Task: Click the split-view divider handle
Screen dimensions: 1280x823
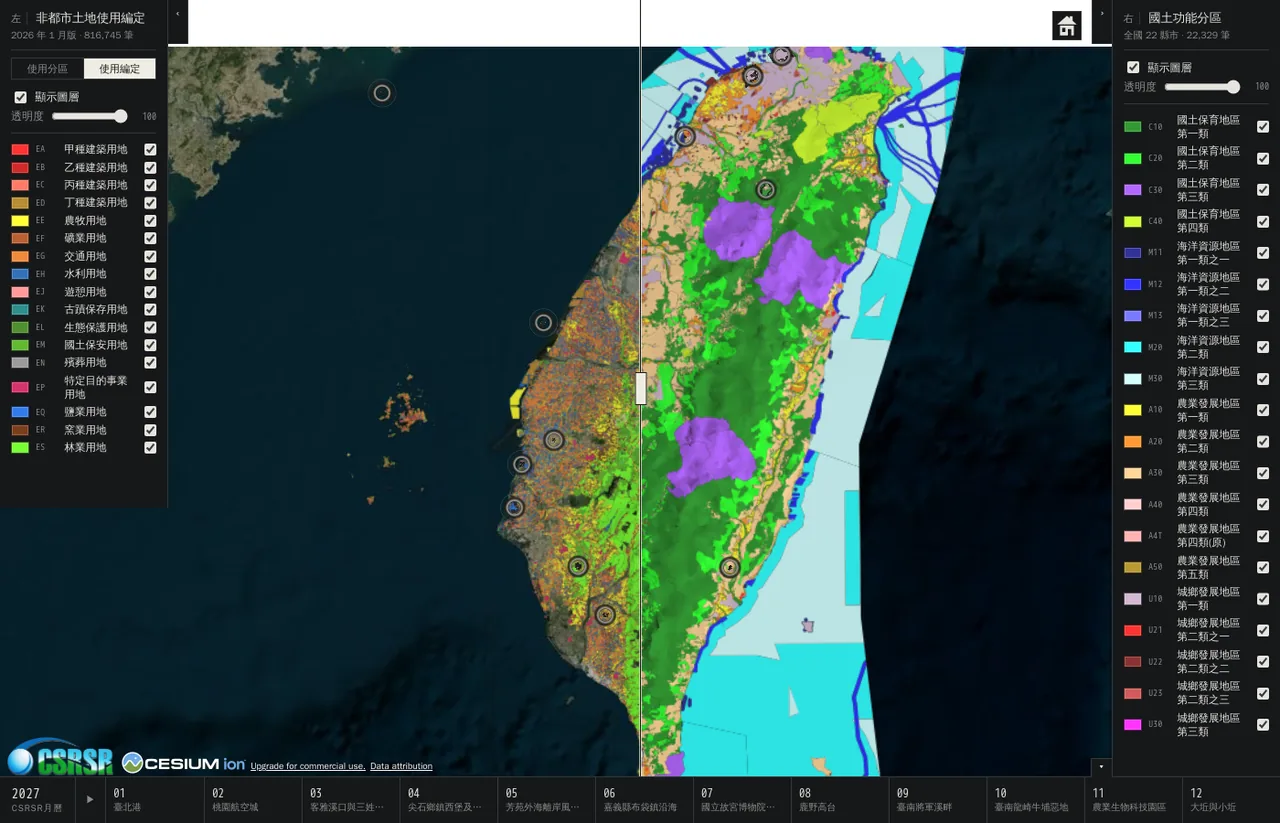Action: tap(641, 388)
